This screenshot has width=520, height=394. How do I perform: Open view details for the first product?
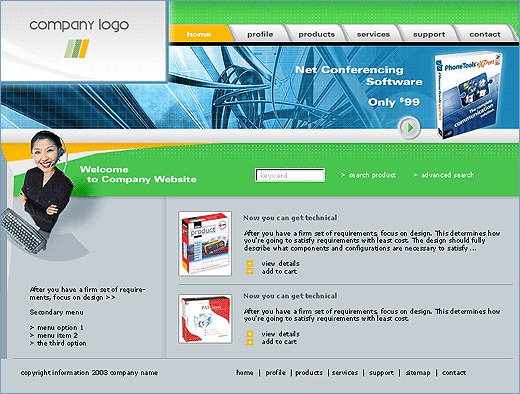pyautogui.click(x=280, y=263)
